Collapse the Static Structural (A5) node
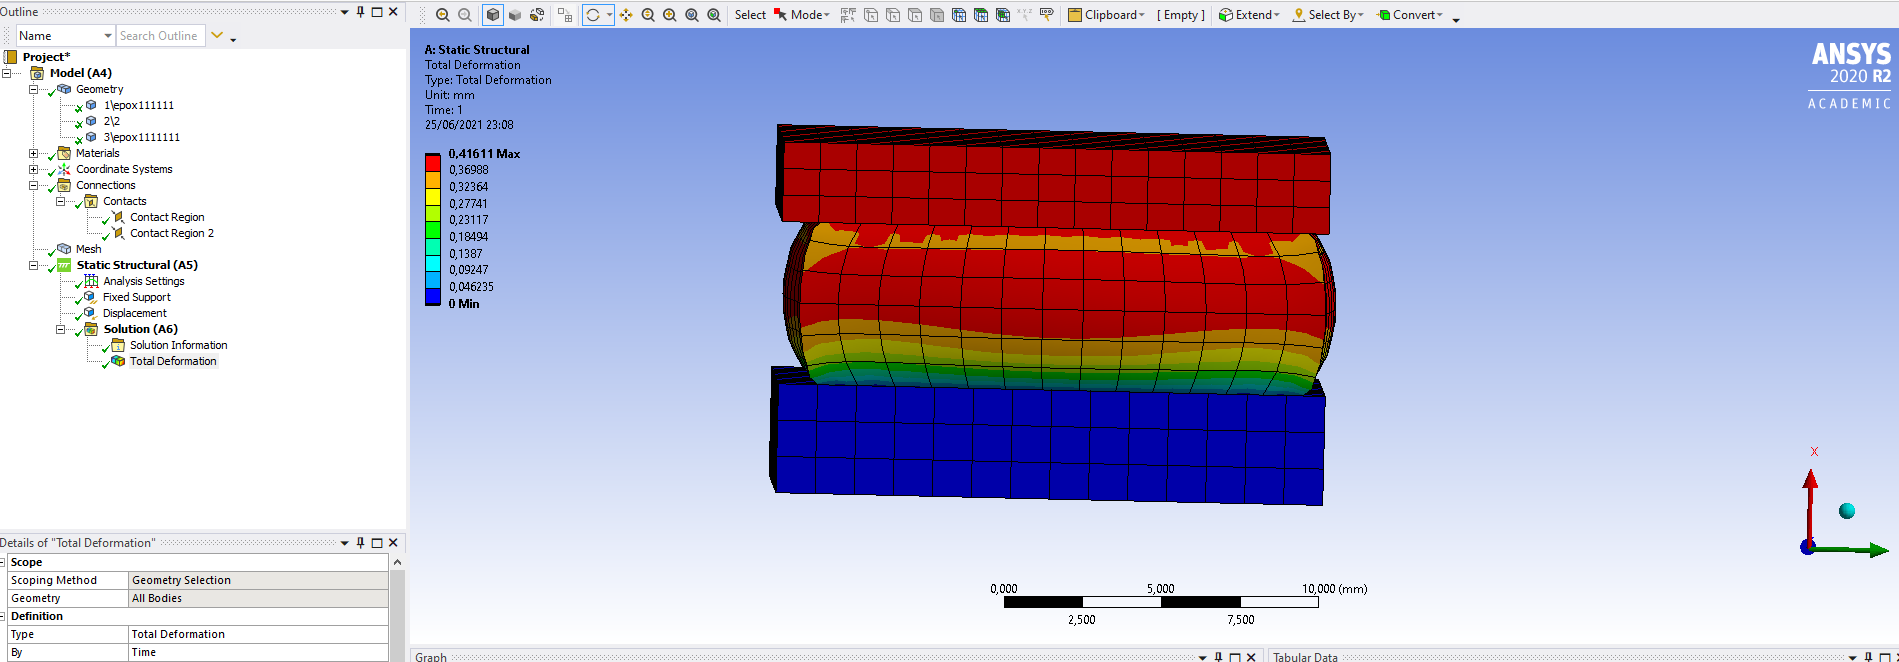Screen dimensions: 1899x662 tap(33, 265)
